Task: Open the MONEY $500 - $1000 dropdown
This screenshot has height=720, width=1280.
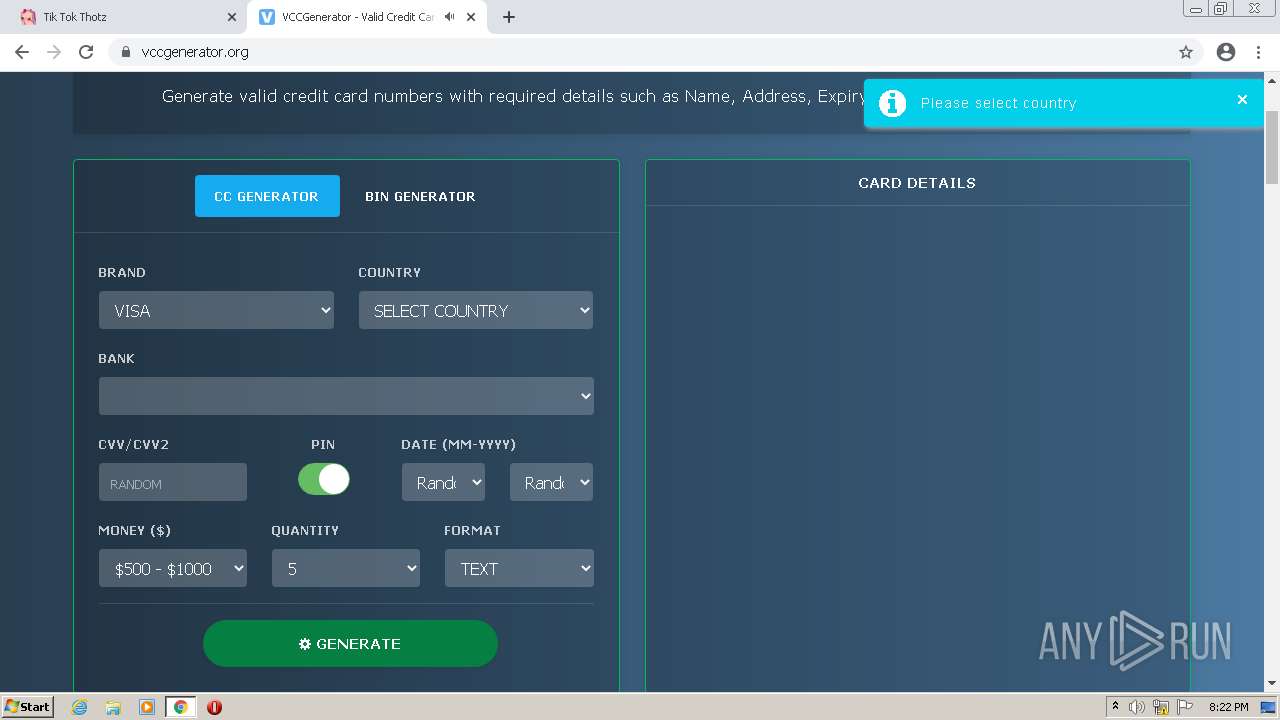Action: [173, 568]
